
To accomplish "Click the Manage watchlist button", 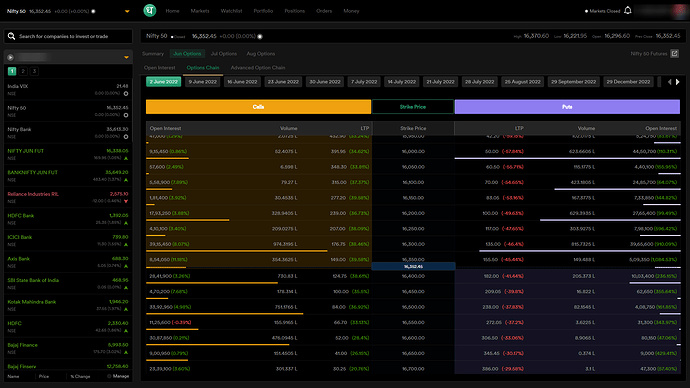I will (x=118, y=377).
